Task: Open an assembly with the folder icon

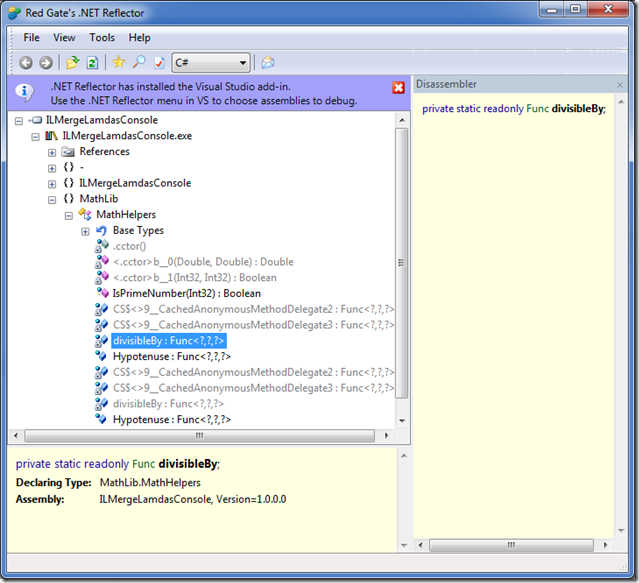Action: click(73, 62)
